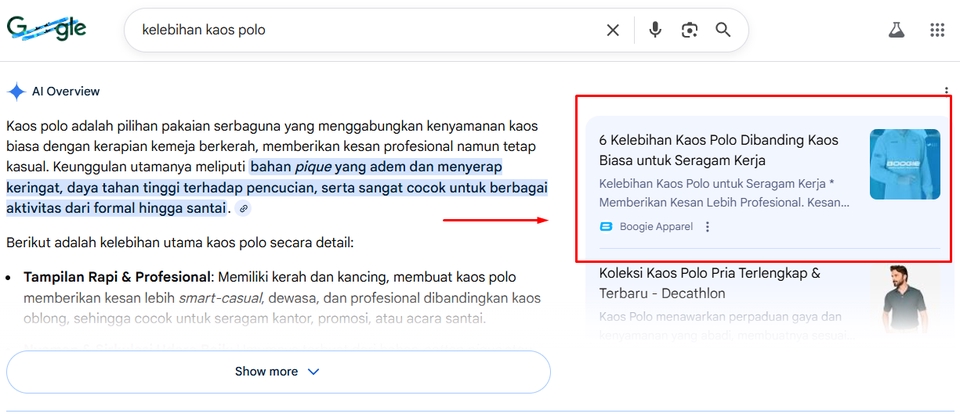Click the chain link icon after highlighted text

pos(244,209)
